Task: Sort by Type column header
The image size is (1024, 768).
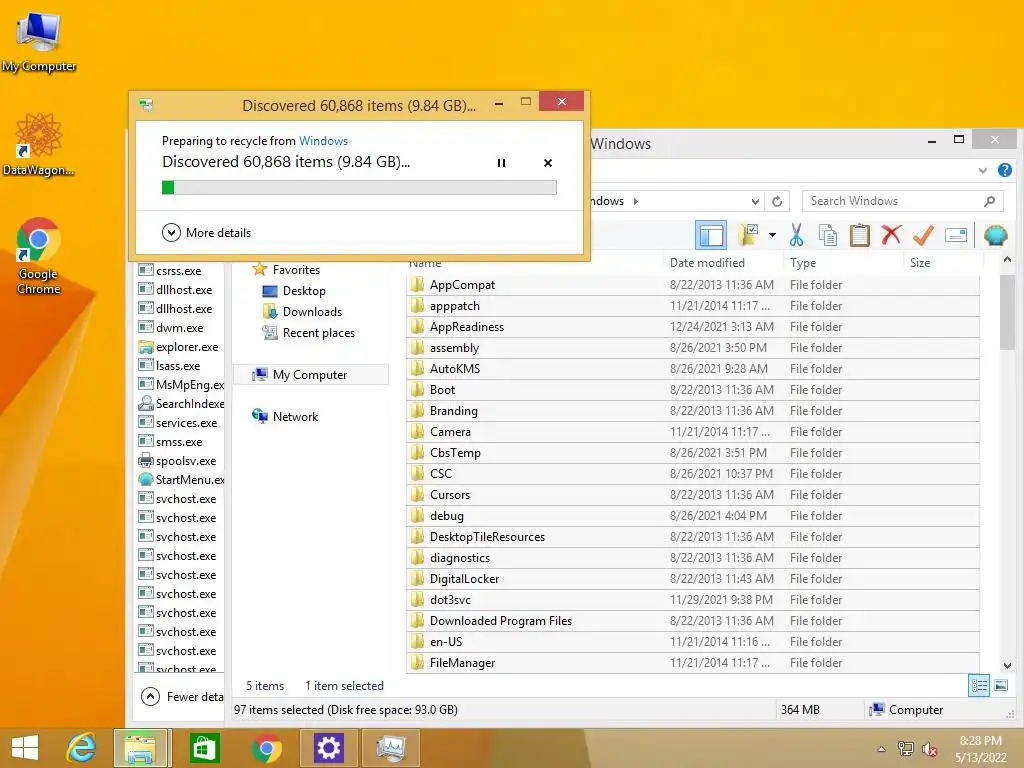Action: point(842,263)
